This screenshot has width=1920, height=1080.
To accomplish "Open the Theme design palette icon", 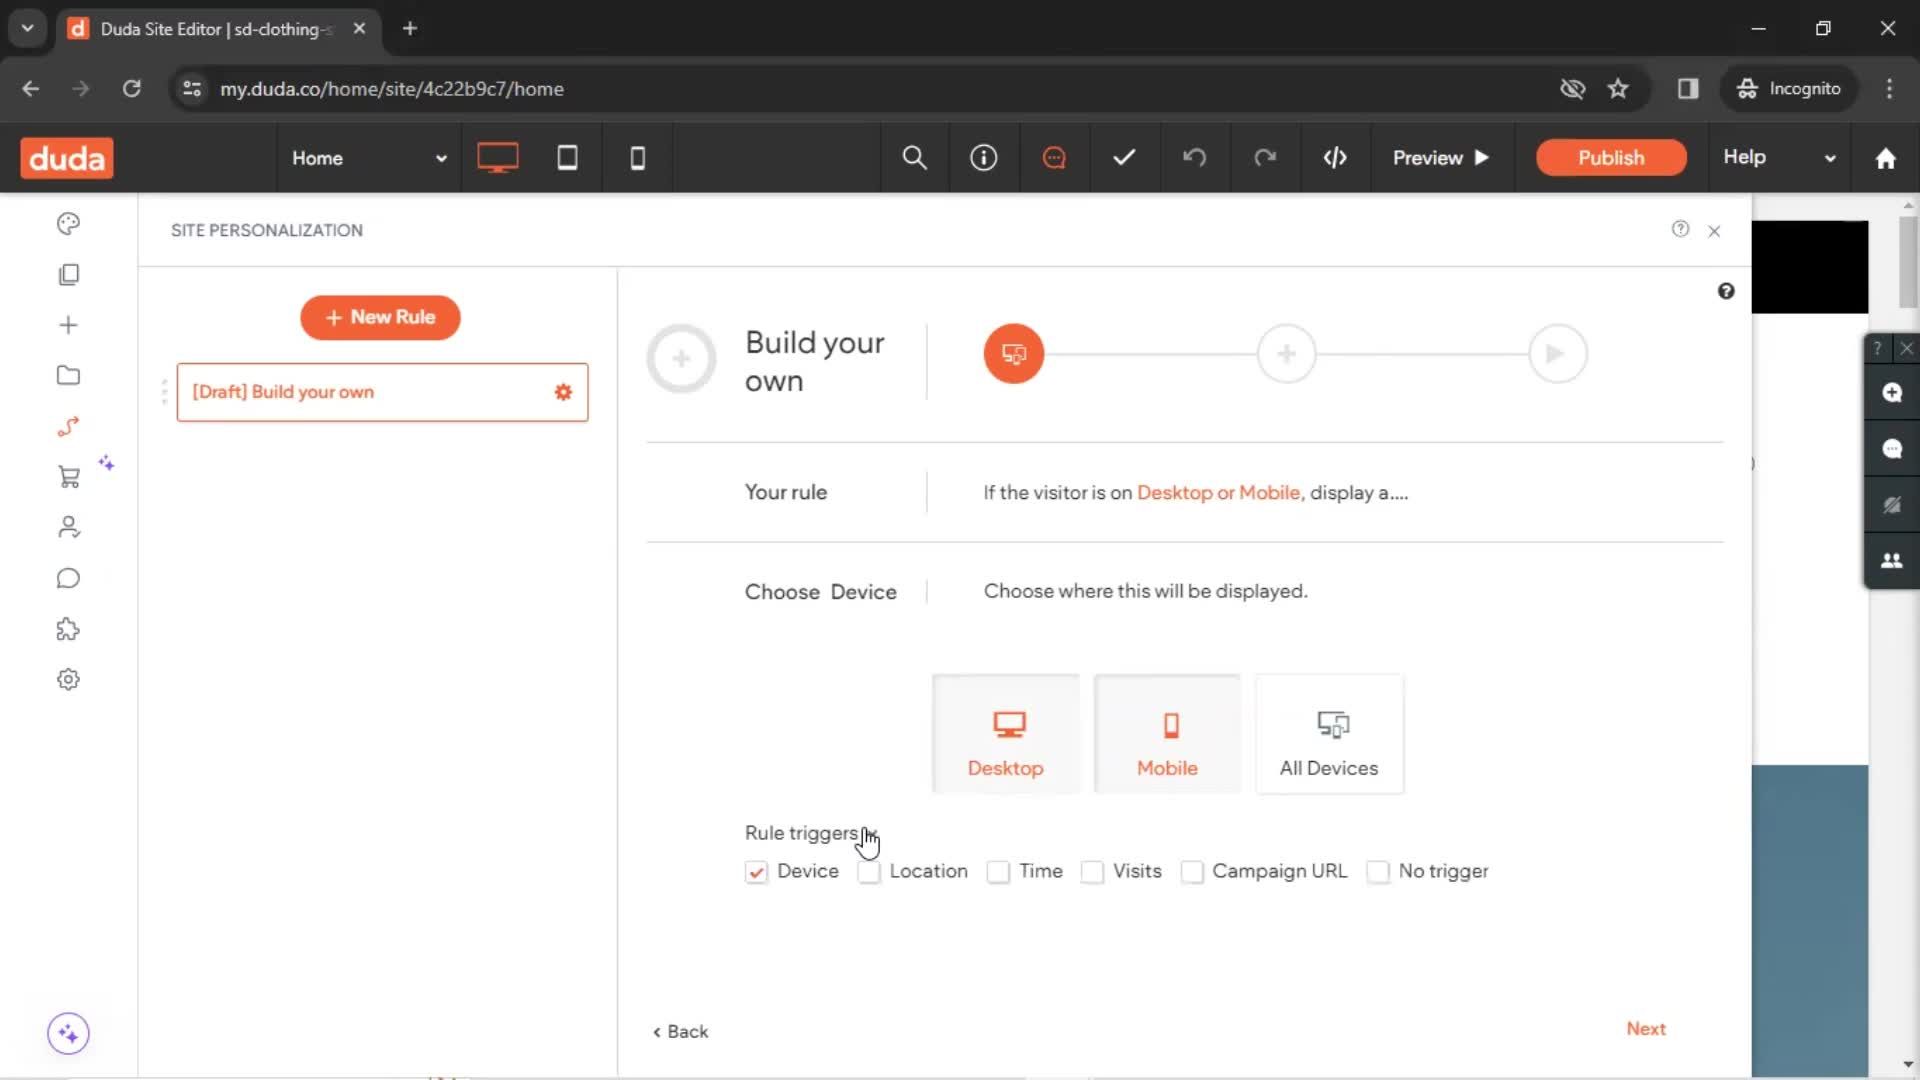I will (68, 224).
